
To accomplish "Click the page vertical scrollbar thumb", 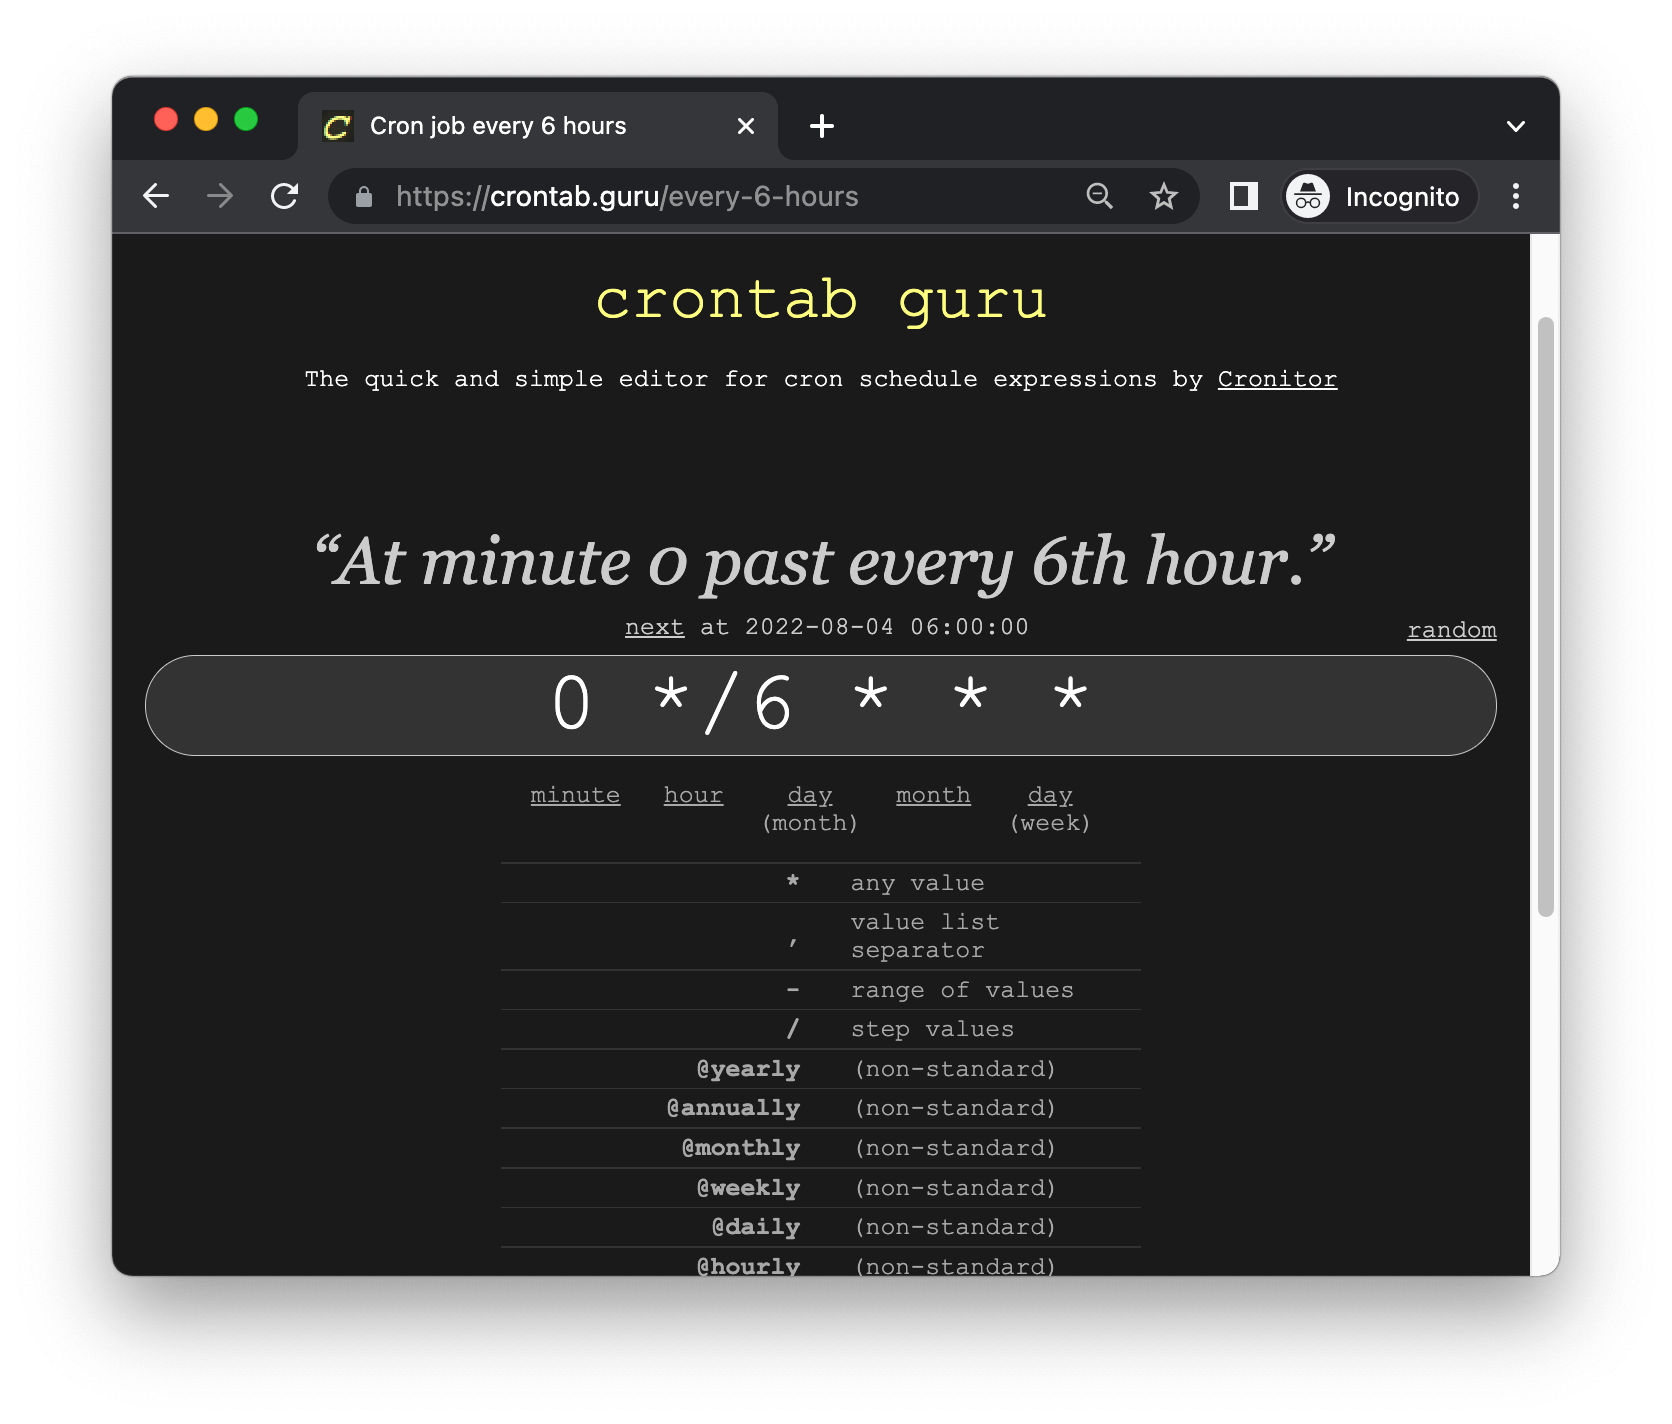I will click(x=1546, y=616).
